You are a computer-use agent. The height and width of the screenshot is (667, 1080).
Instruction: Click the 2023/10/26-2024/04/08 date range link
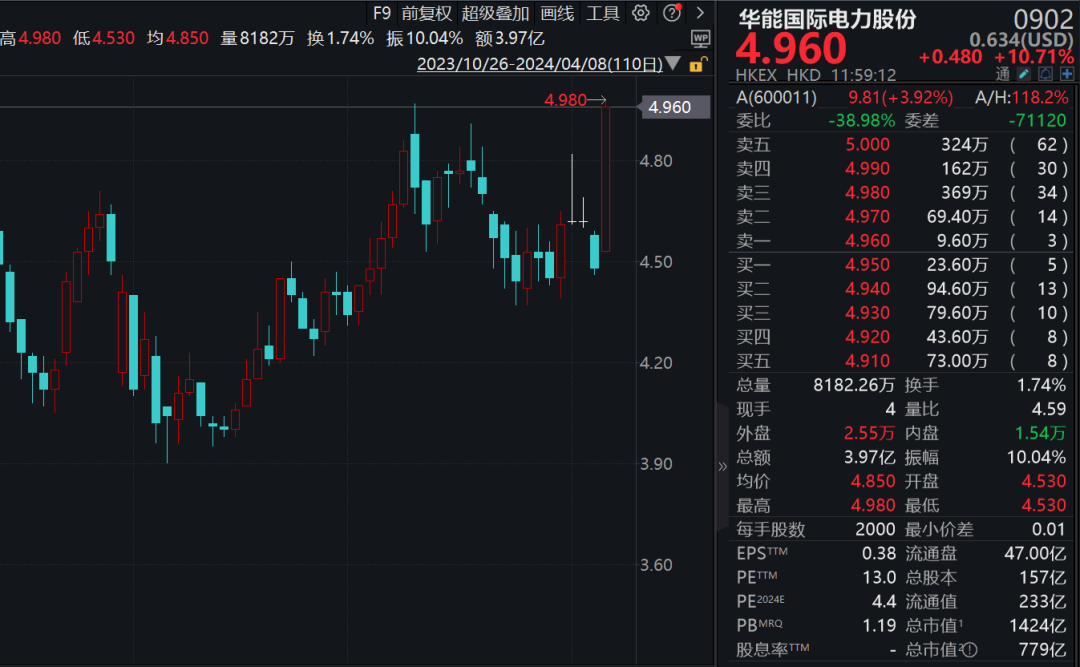pyautogui.click(x=539, y=64)
